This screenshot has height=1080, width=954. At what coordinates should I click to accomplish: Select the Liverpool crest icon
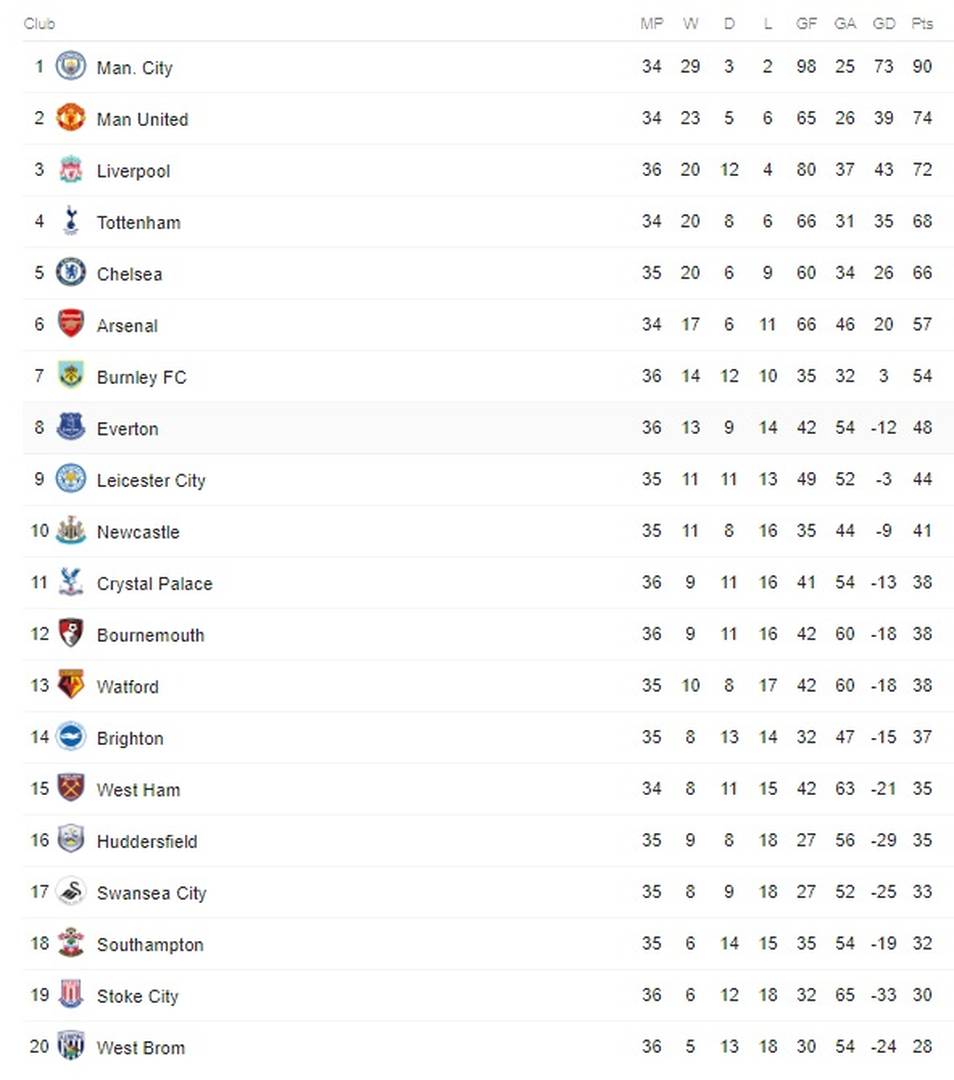[70, 169]
